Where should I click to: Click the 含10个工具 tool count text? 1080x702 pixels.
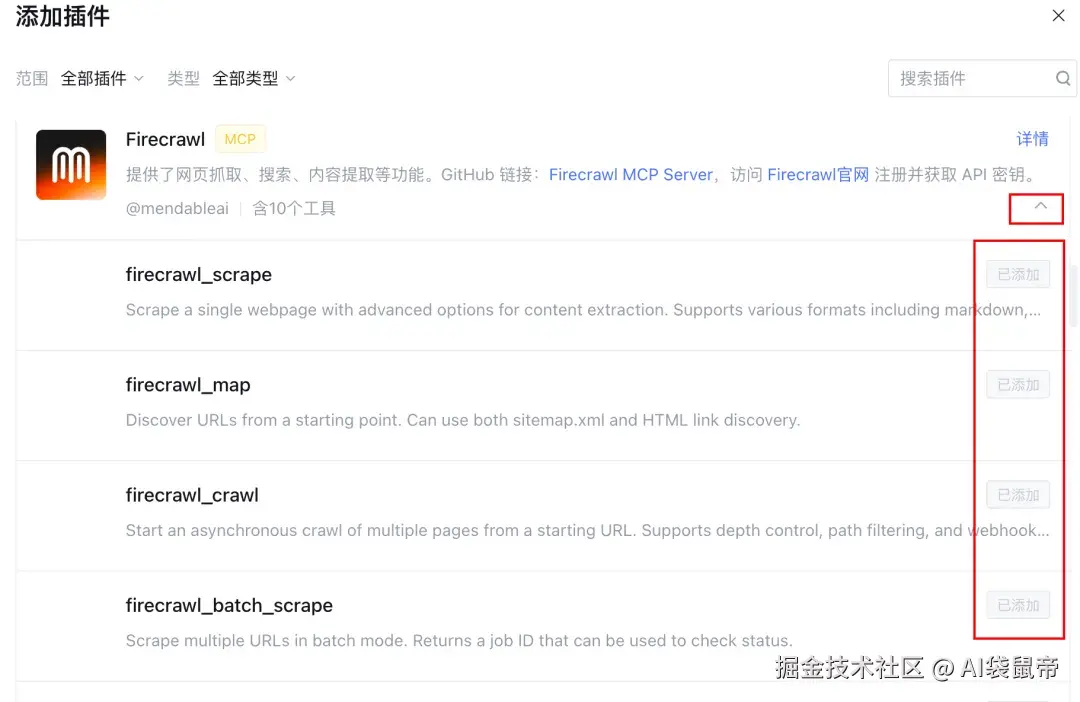(293, 209)
